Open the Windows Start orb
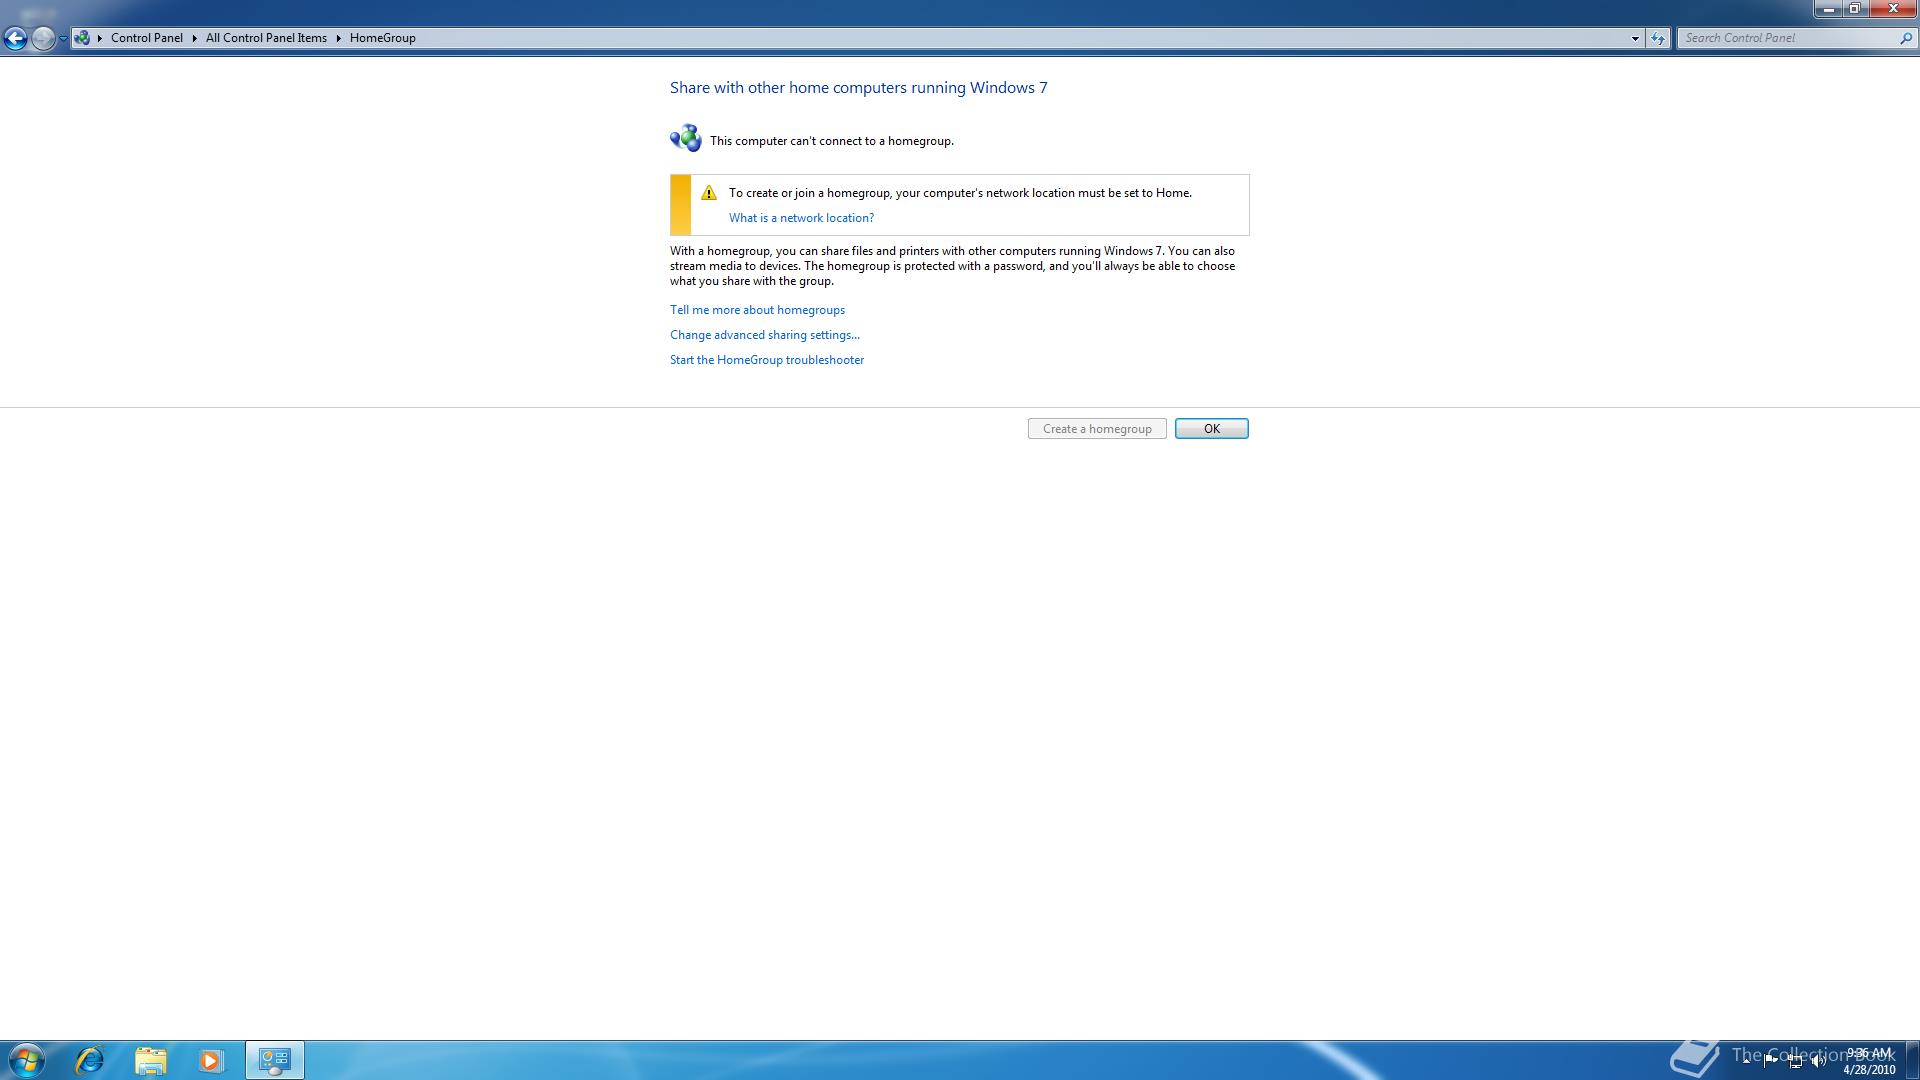This screenshot has height=1080, width=1920. [27, 1060]
